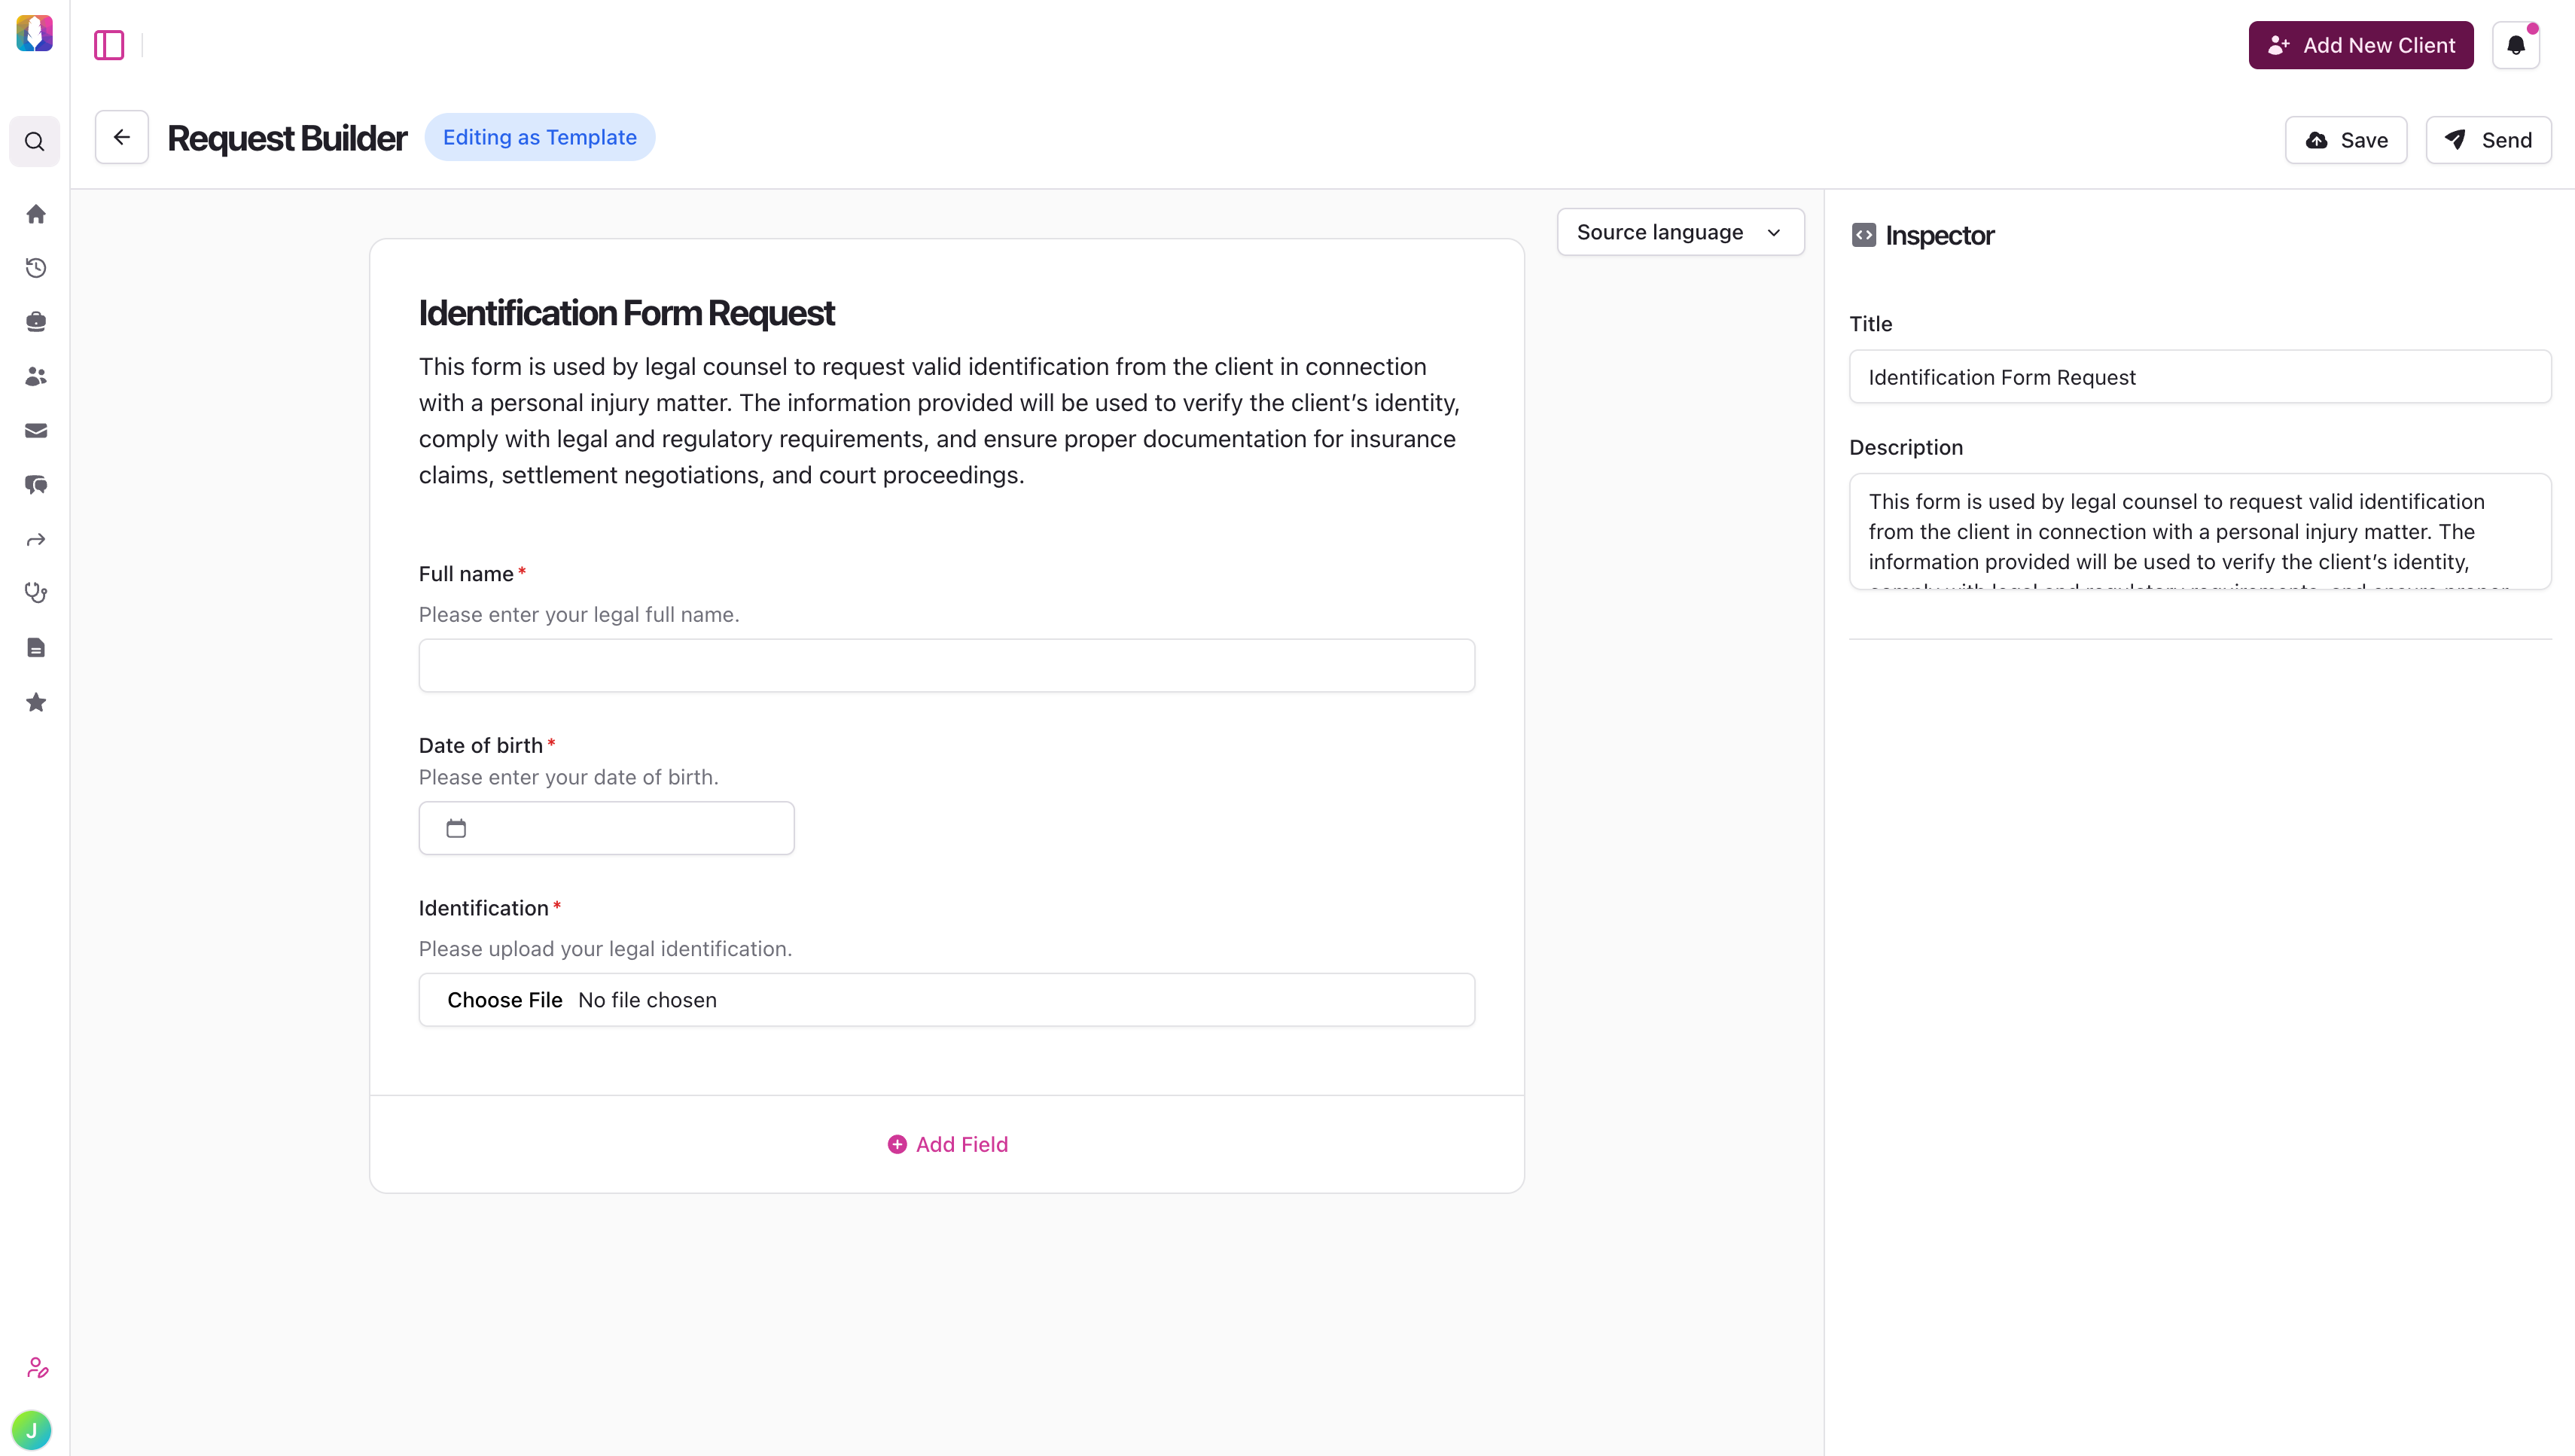Screen dimensions: 2575x1456
Task: Edit the Title field in the Inspector
Action: [x=2200, y=377]
